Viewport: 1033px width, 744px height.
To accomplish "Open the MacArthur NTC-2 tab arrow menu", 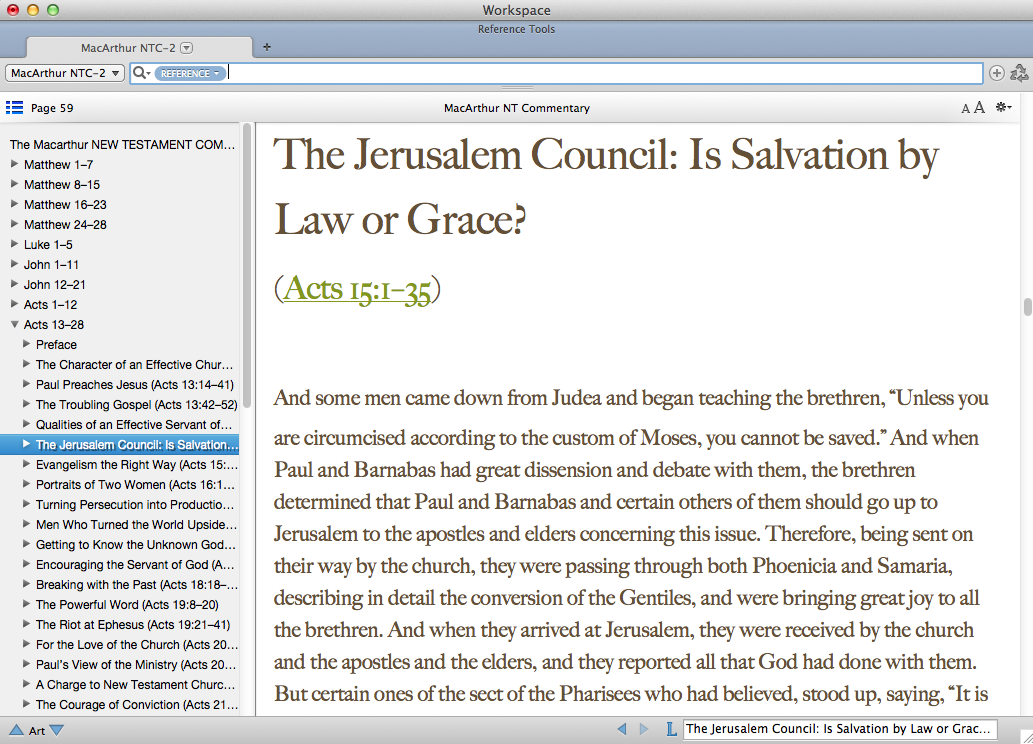I will pos(186,47).
